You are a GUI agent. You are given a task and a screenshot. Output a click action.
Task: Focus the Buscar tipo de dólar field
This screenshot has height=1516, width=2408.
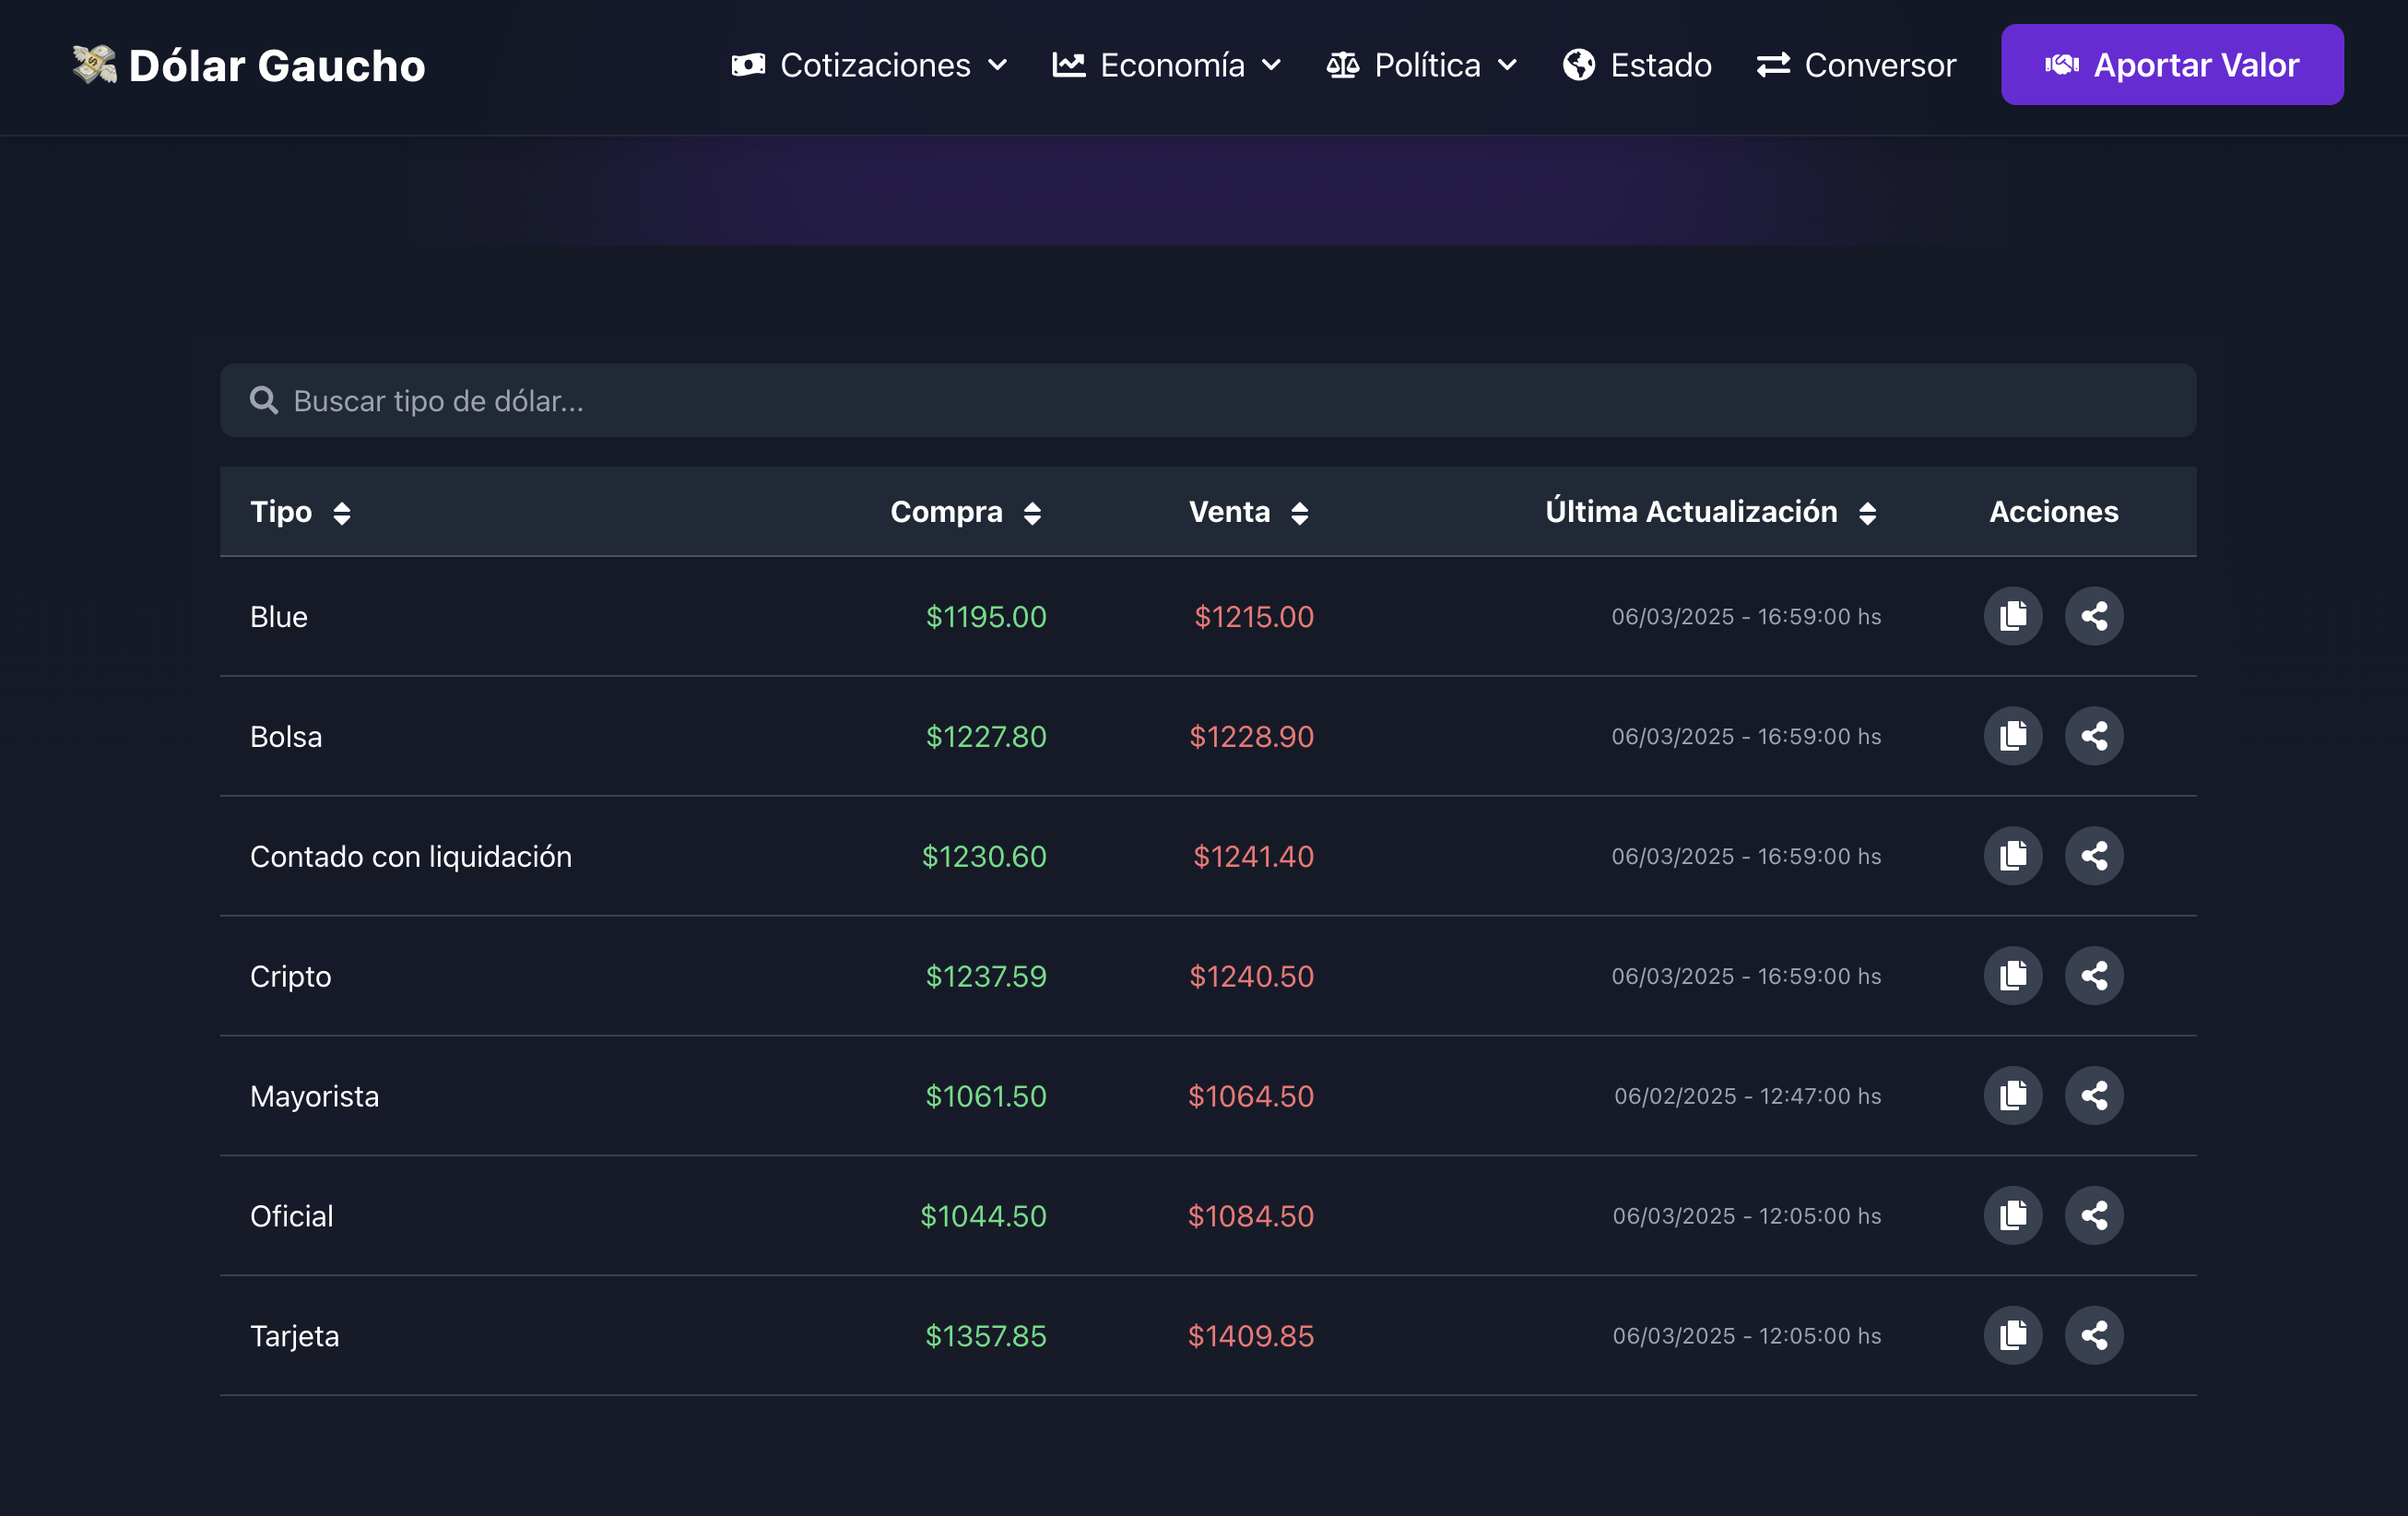(1208, 400)
